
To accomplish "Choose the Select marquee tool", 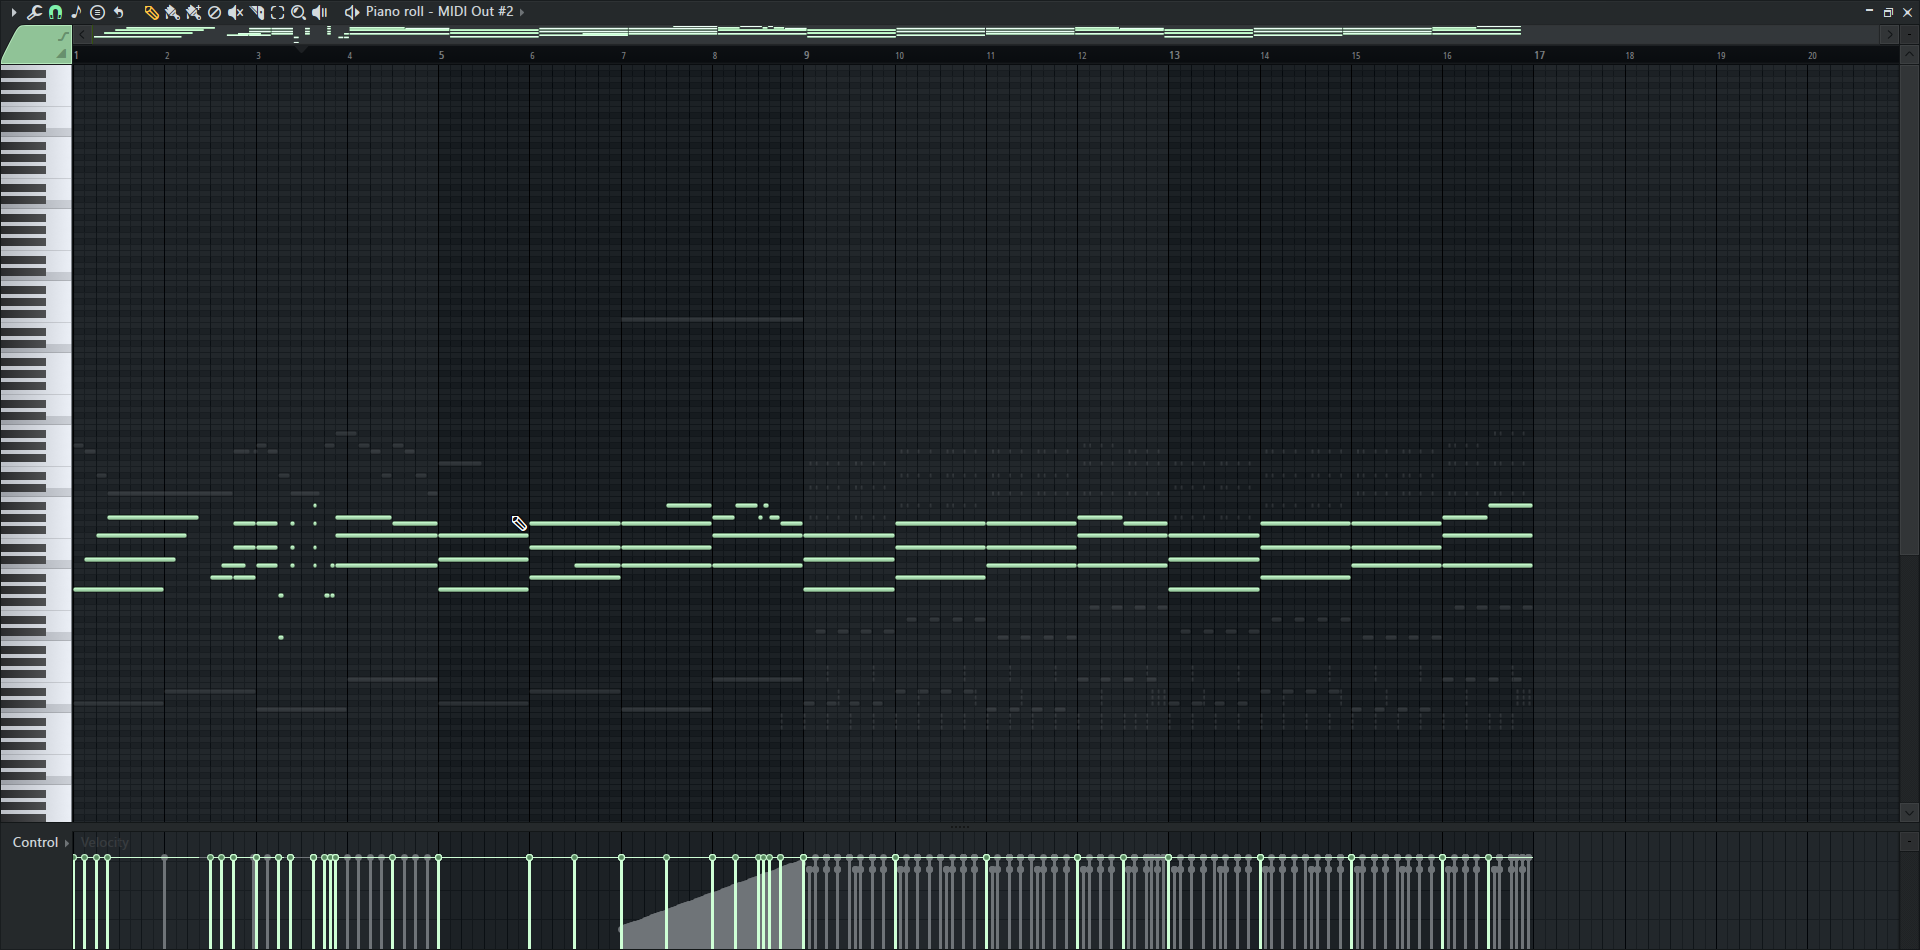I will point(278,12).
